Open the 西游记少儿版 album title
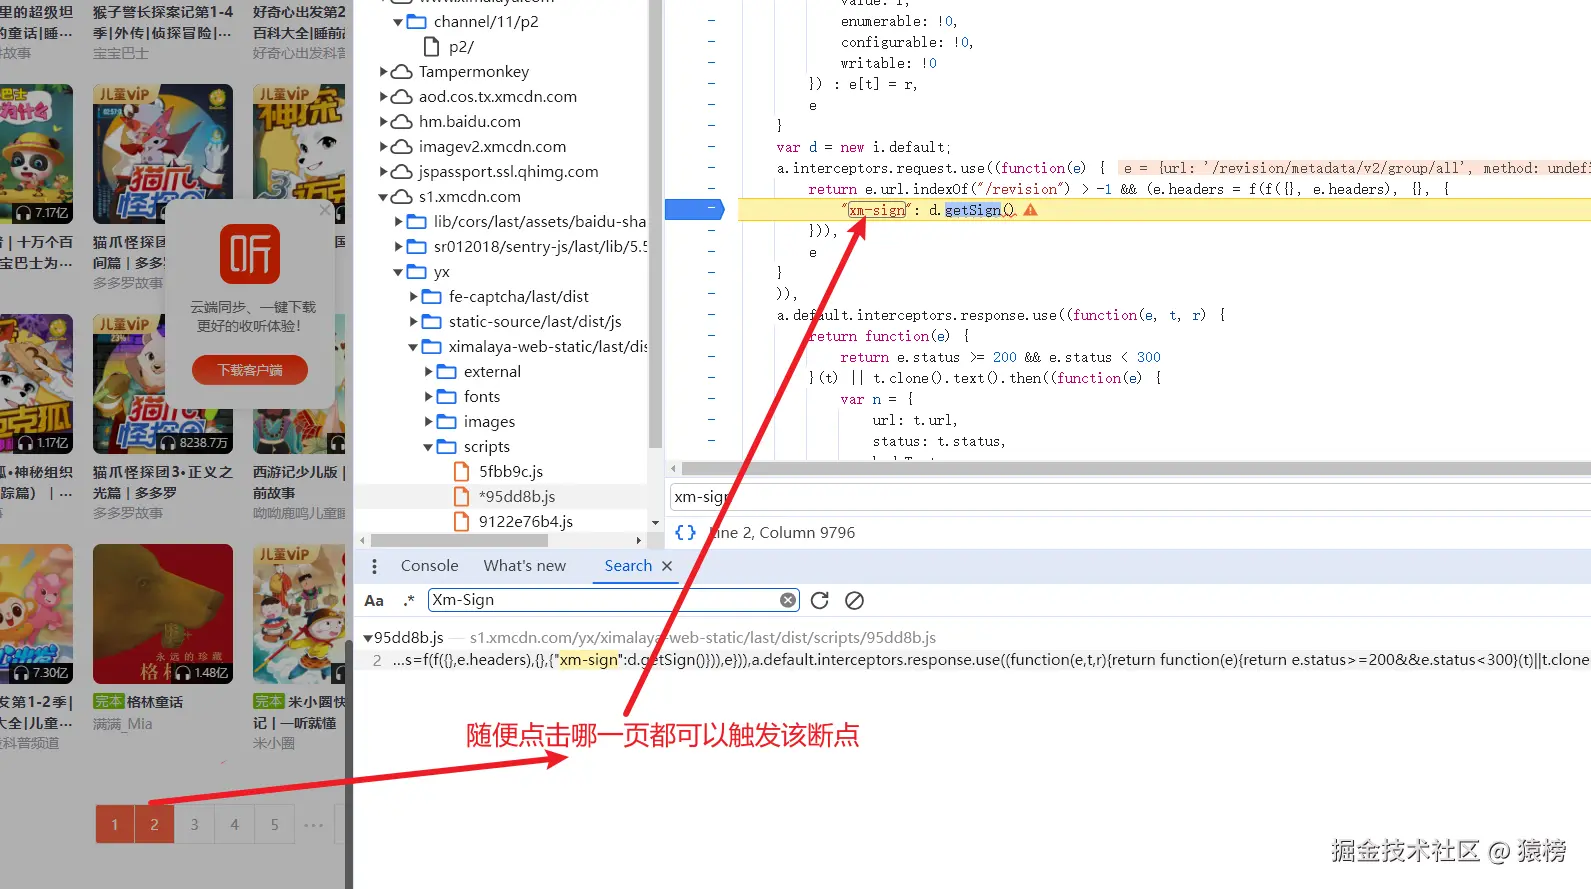 coord(299,482)
